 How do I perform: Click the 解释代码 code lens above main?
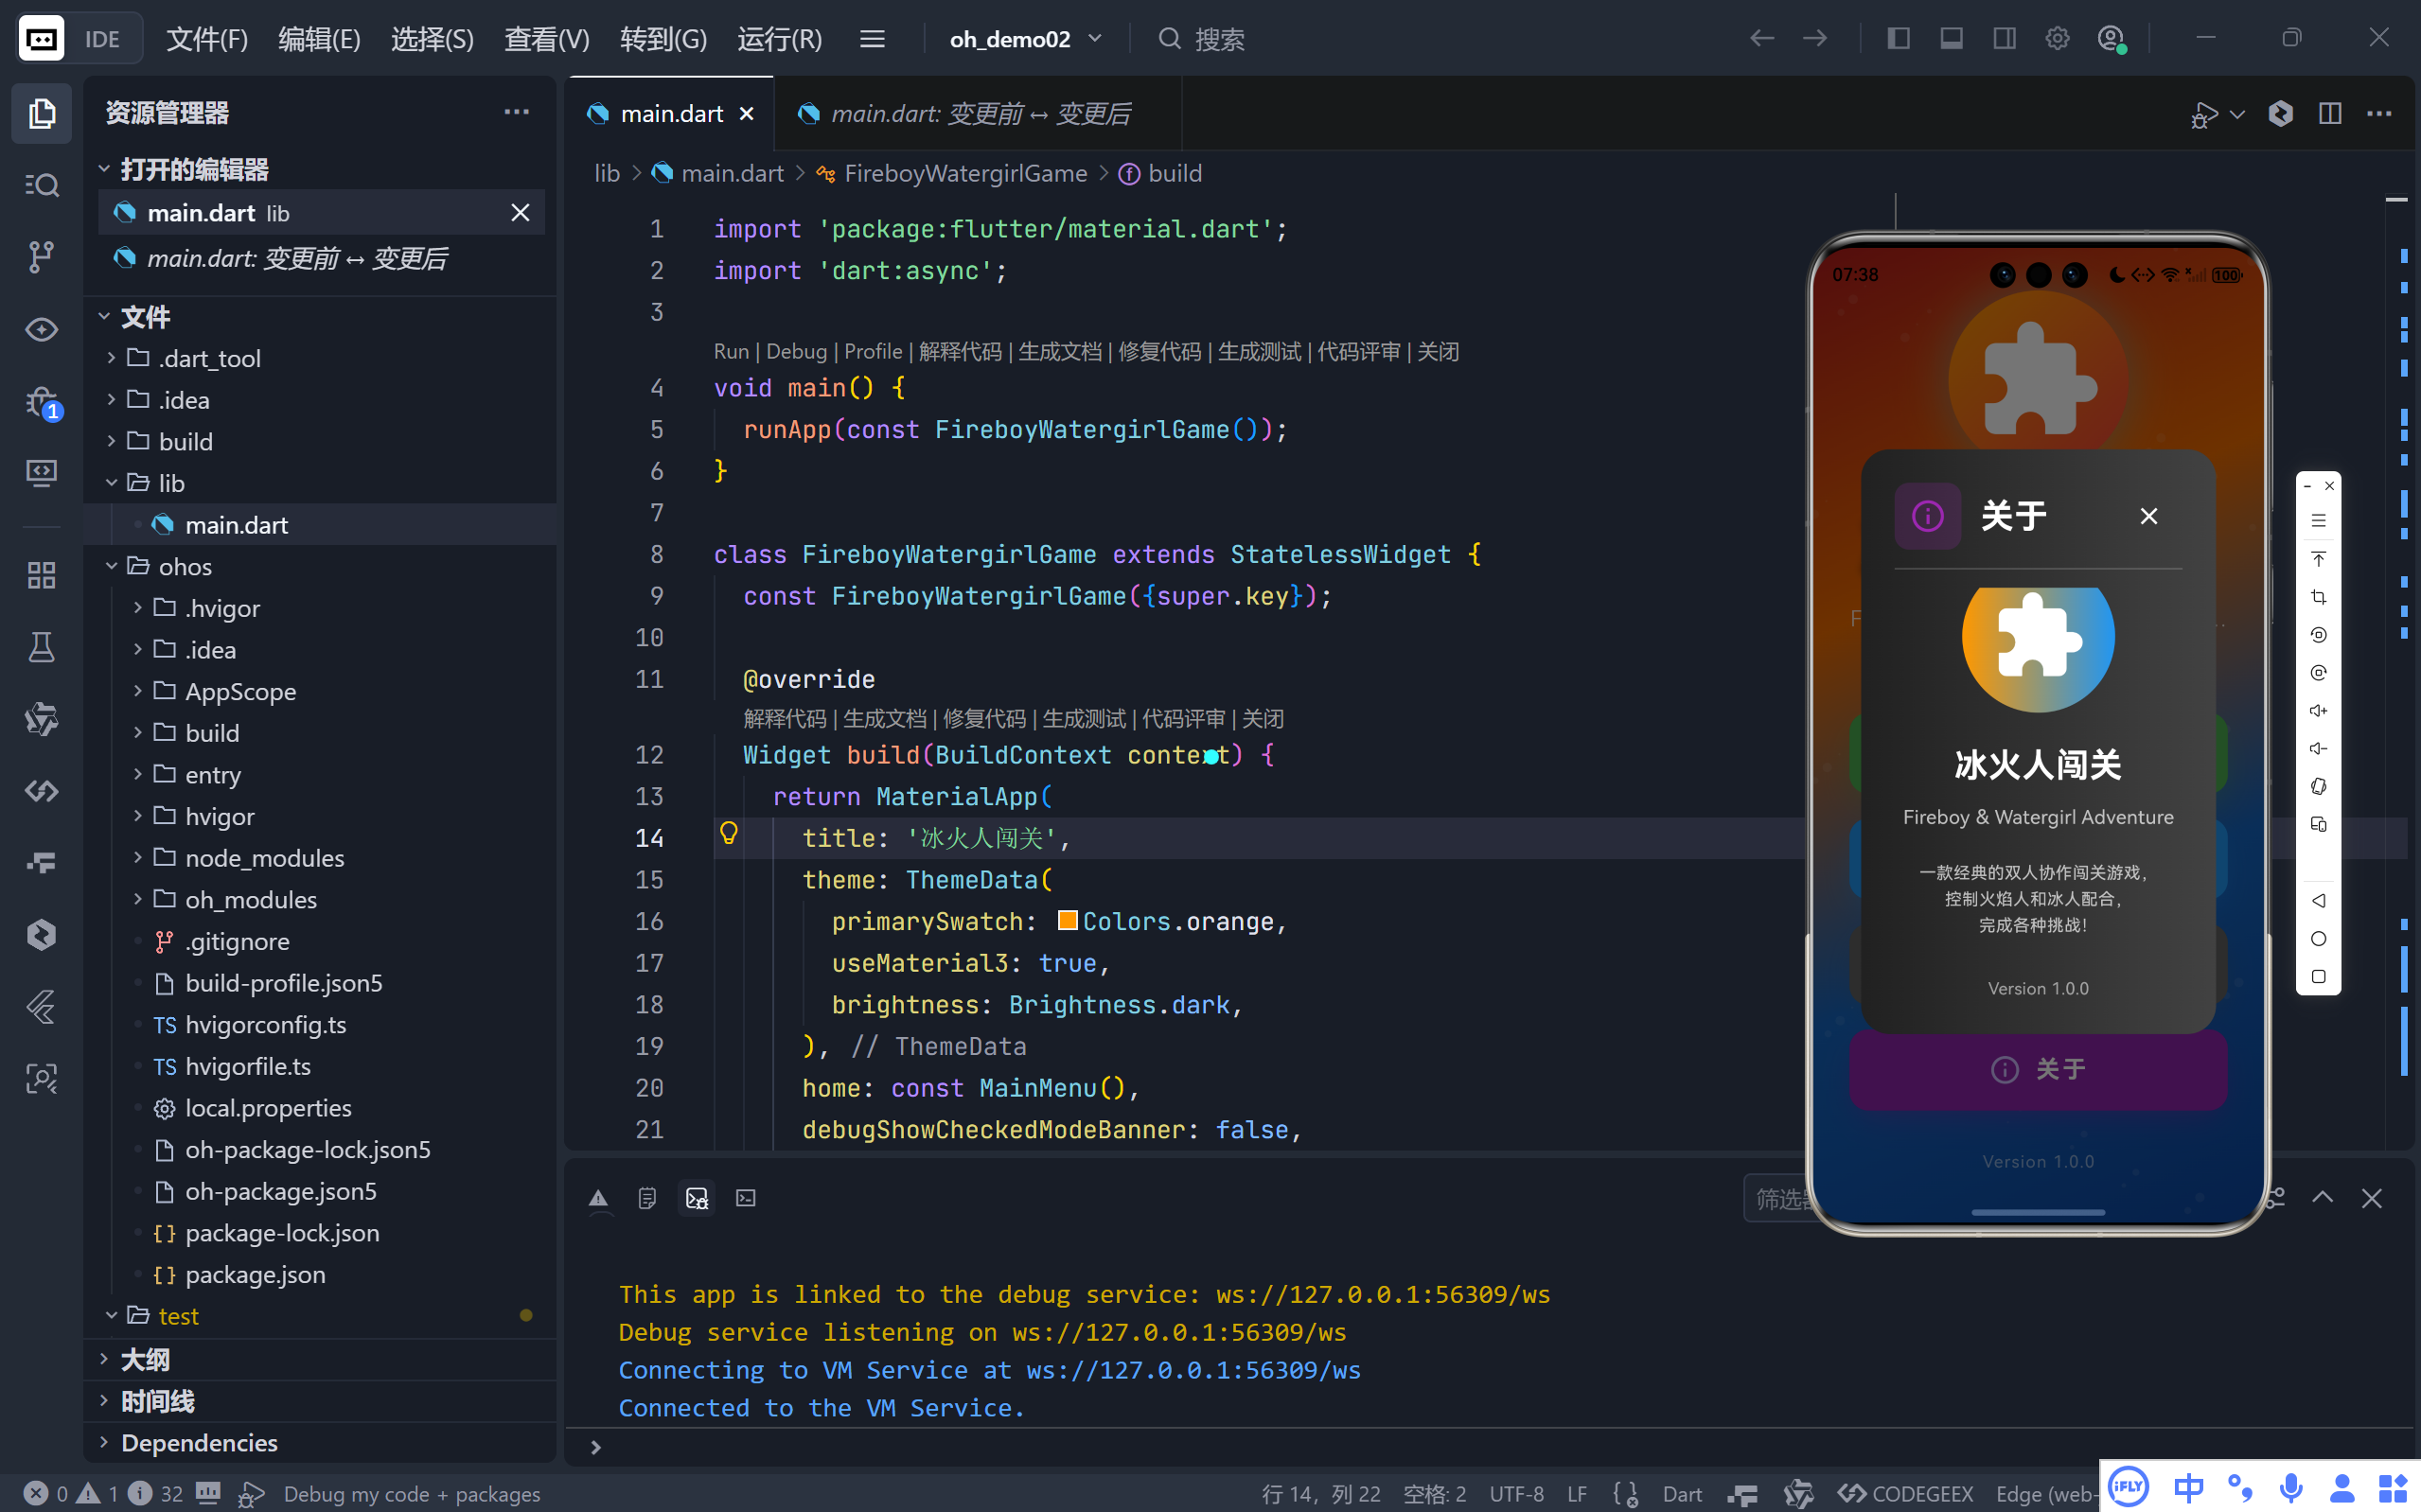coord(958,351)
